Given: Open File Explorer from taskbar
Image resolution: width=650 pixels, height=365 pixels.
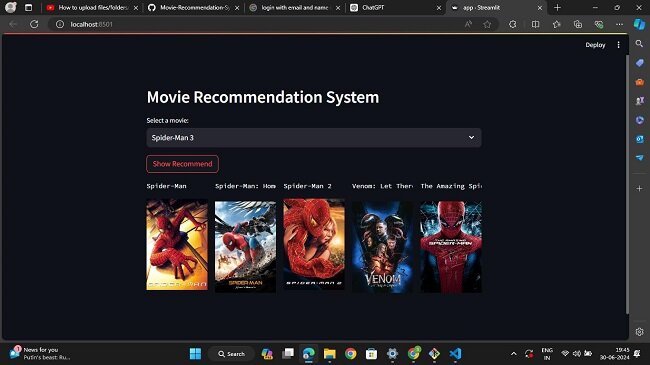Looking at the screenshot, I should coord(330,353).
